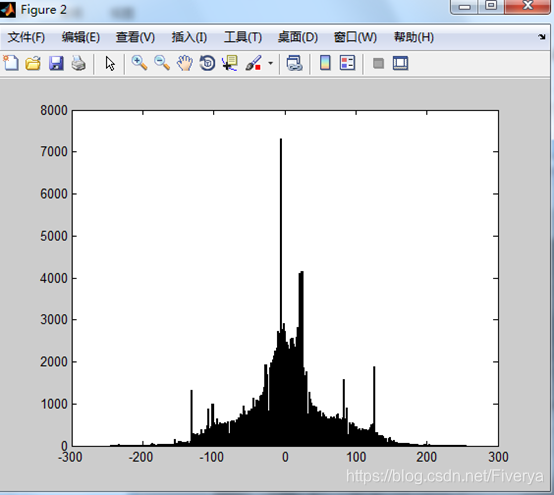Screen dimensions: 554x495
Task: Click the Hide Plot Tools icon
Action: [378, 64]
